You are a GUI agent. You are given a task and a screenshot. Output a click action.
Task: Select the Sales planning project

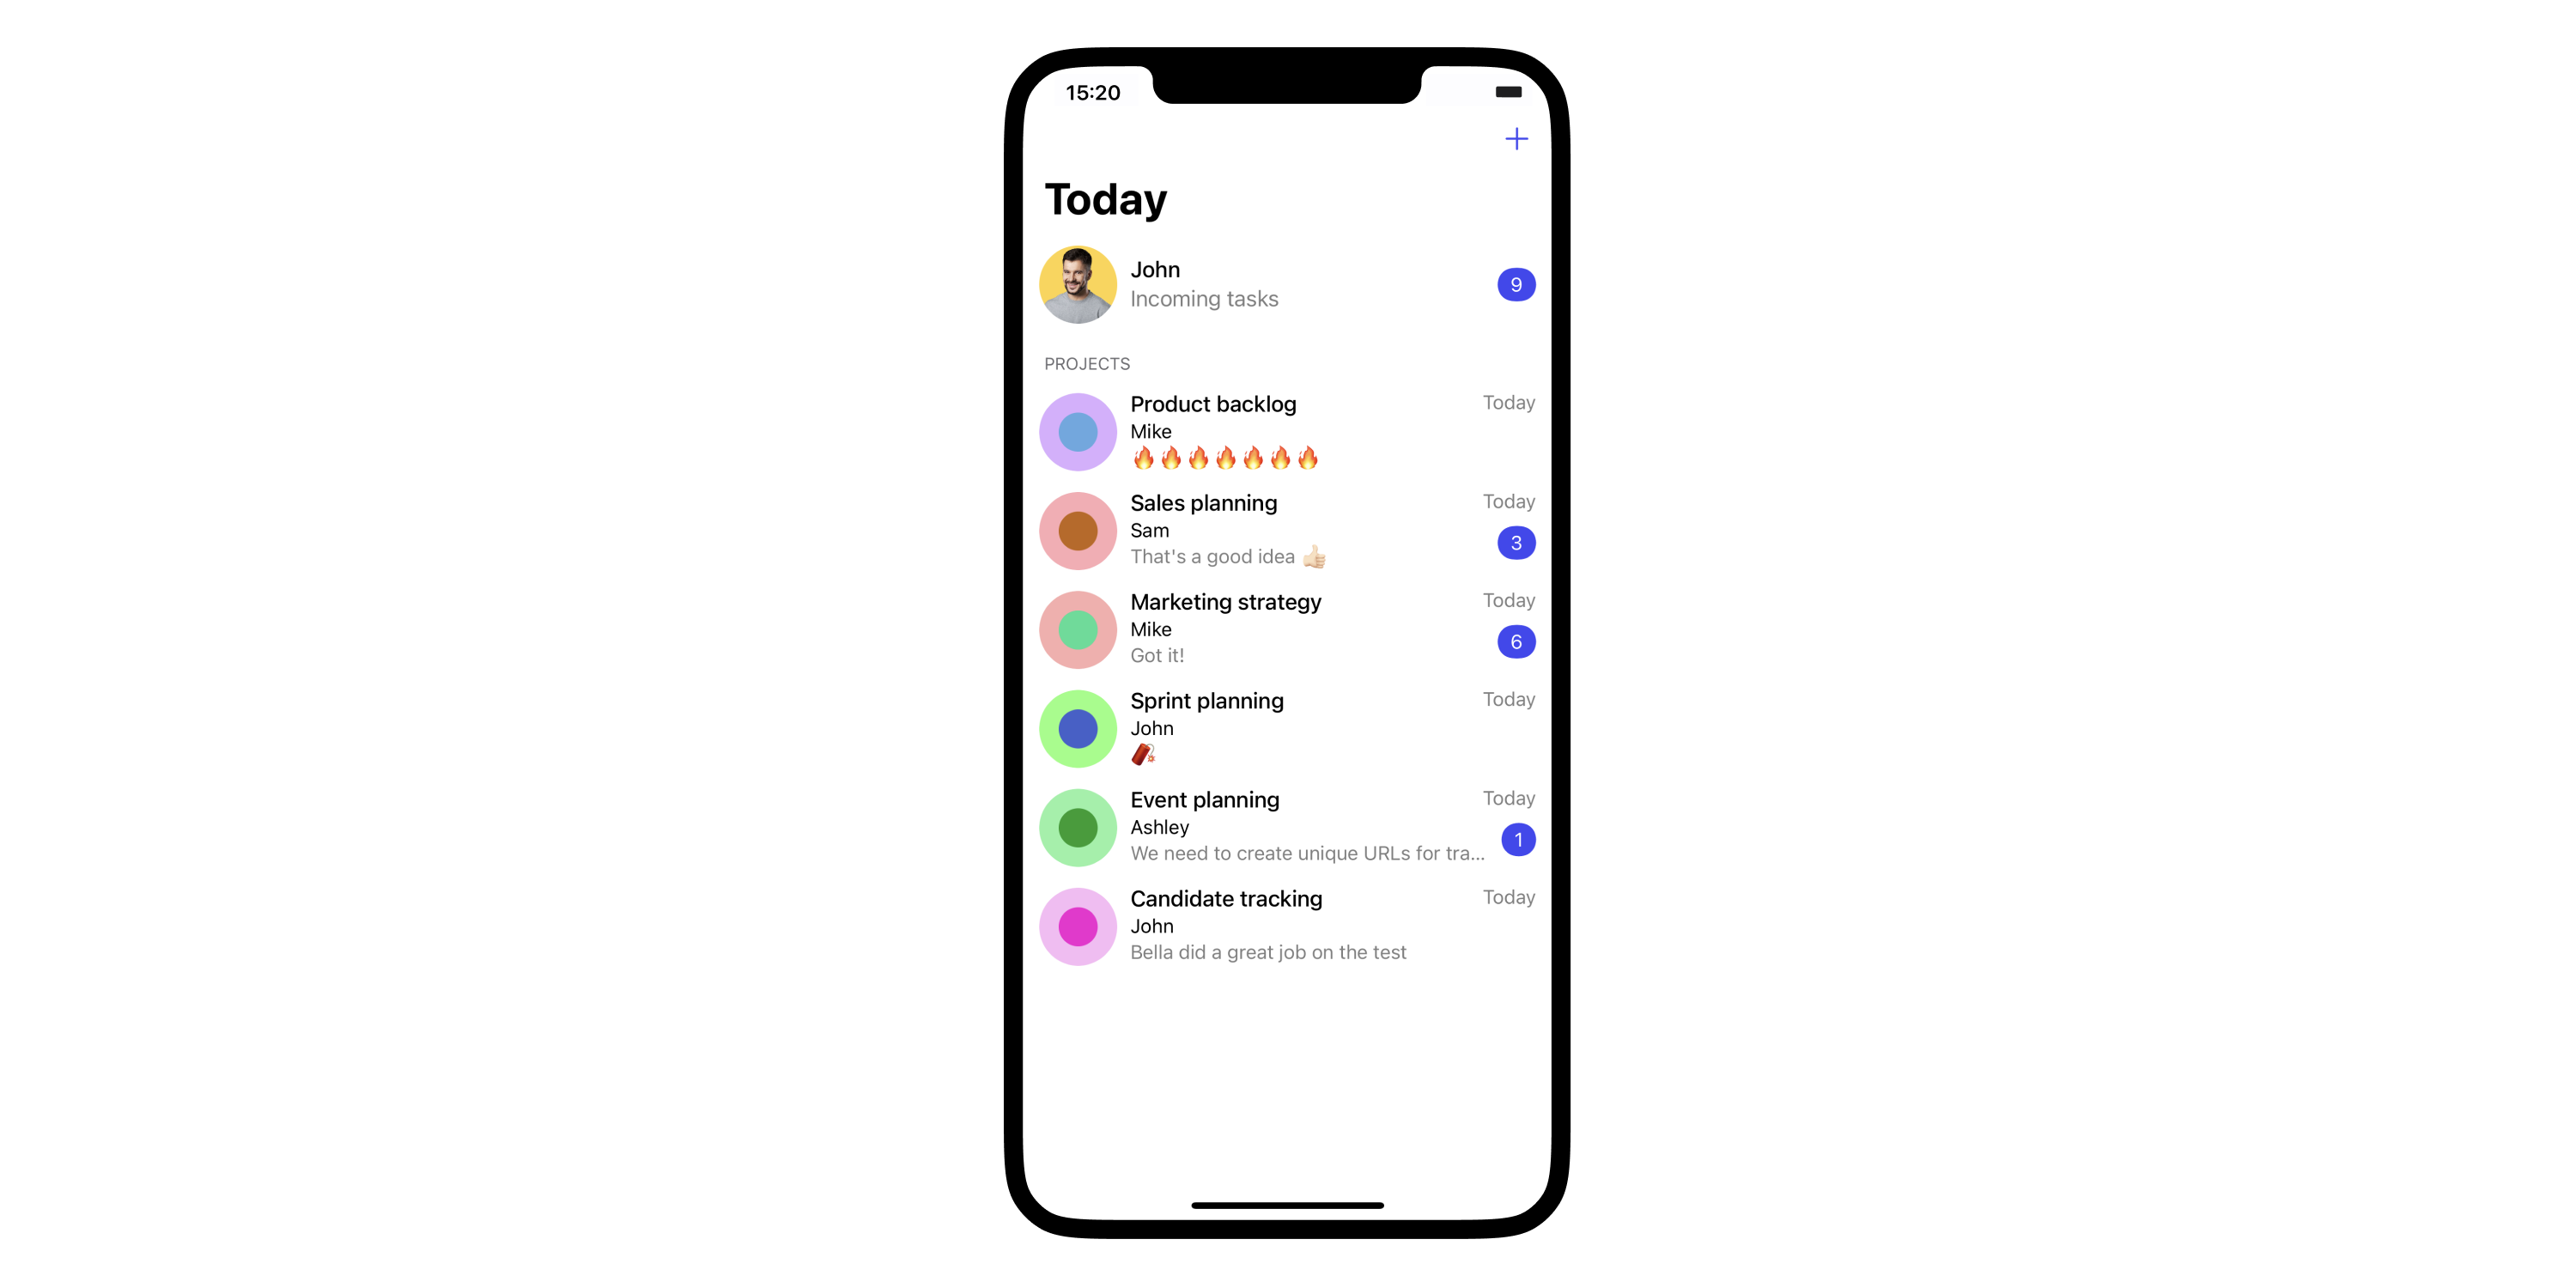1288,529
